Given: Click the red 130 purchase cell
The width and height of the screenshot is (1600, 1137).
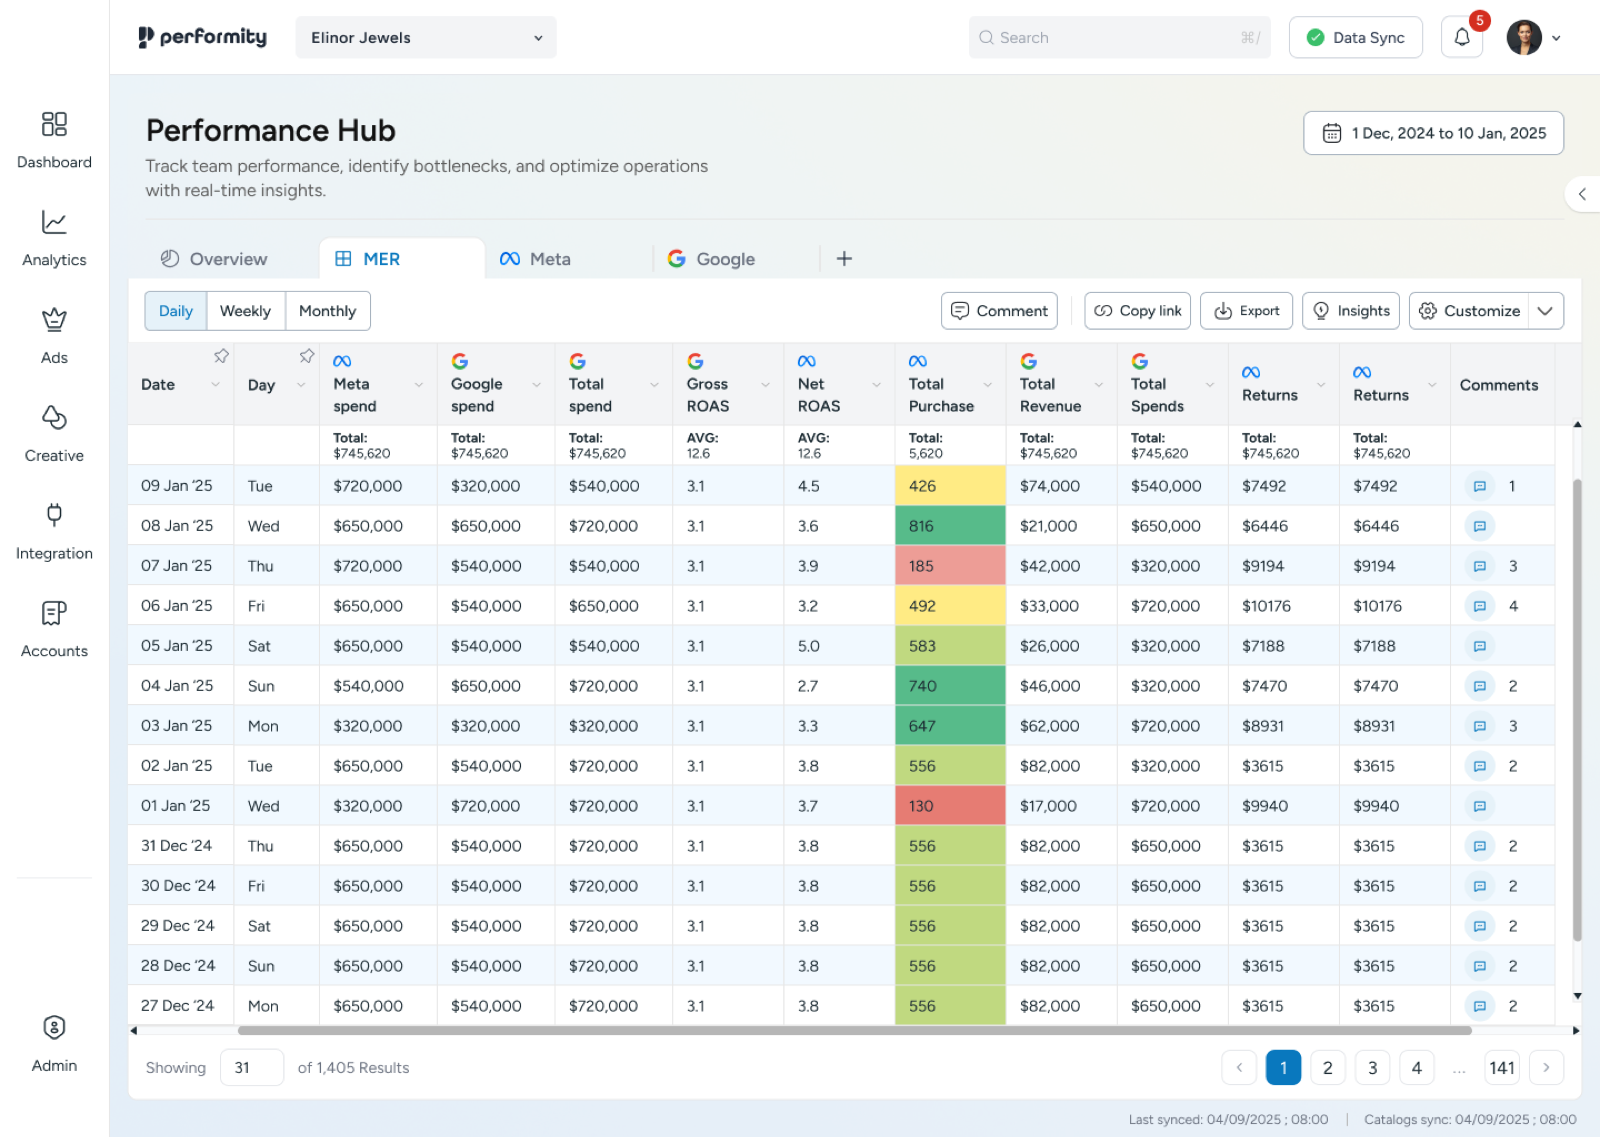Looking at the screenshot, I should click(x=950, y=806).
